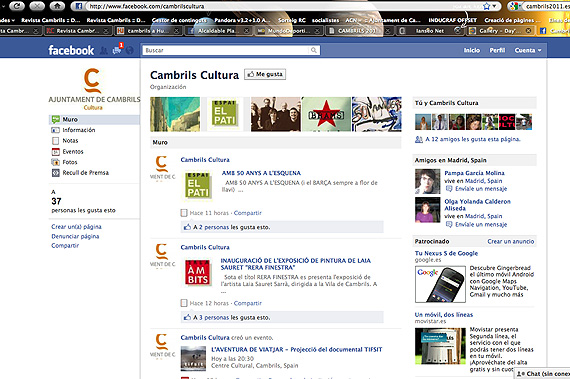The image size is (570, 379).
Task: Click the TIFSIT event photo thumbnail
Action: pos(193,358)
